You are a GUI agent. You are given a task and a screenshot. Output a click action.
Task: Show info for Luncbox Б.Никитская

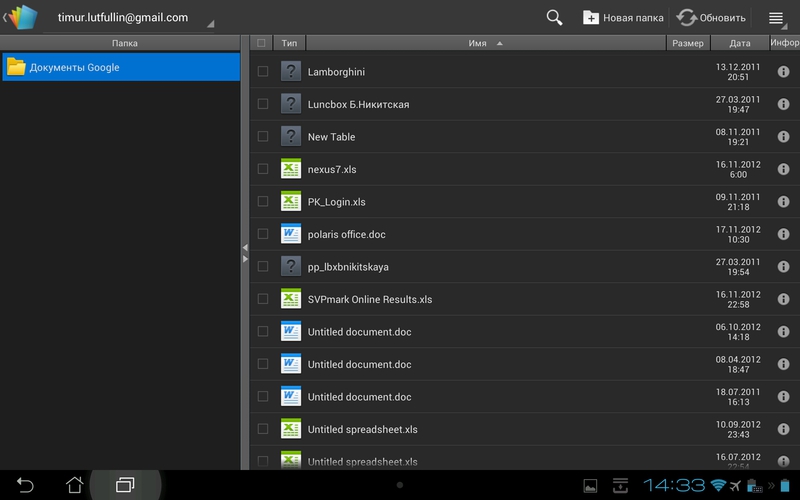click(x=783, y=104)
